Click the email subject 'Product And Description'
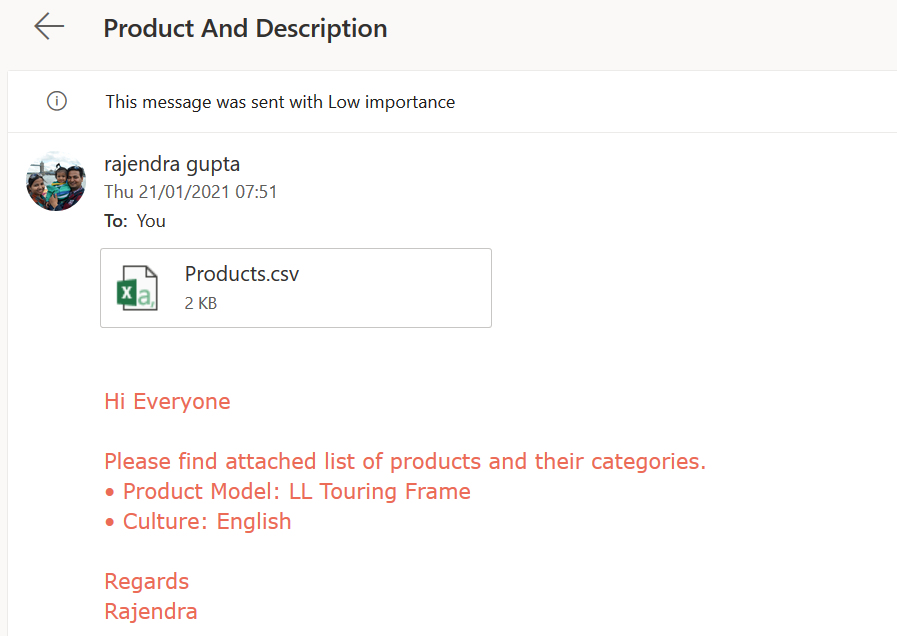Screen dimensions: 897x636 tap(245, 28)
